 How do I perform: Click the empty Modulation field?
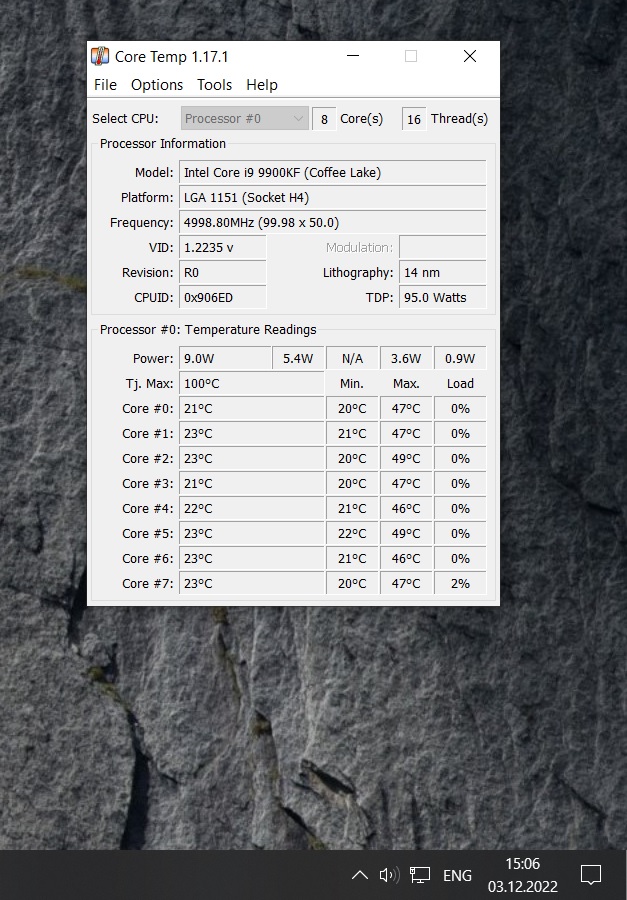[x=443, y=247]
